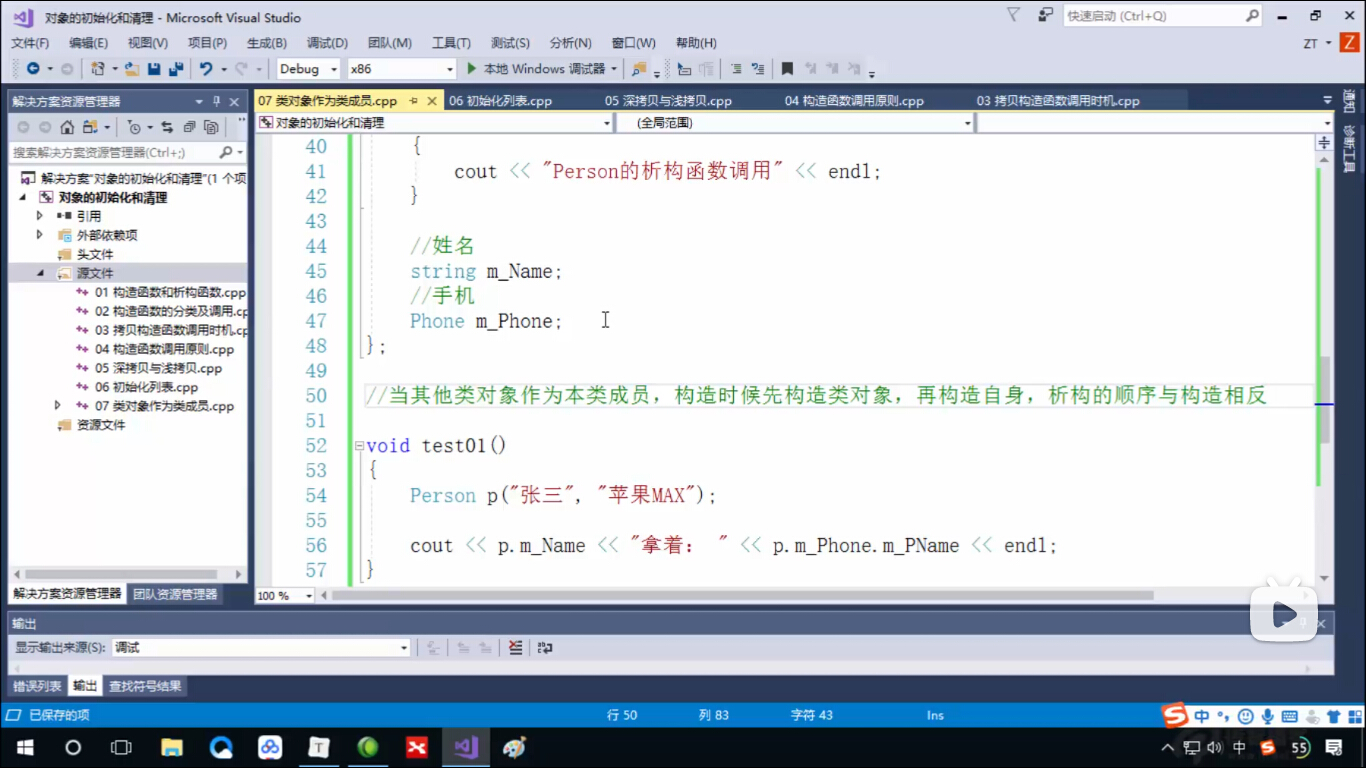
Task: Toggle auto-hide pin on Solution Explorer
Action: tap(216, 101)
